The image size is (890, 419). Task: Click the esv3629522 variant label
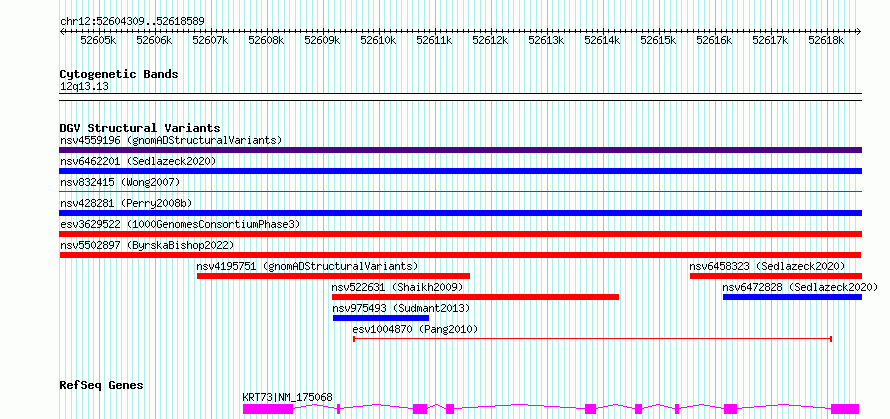coord(179,224)
